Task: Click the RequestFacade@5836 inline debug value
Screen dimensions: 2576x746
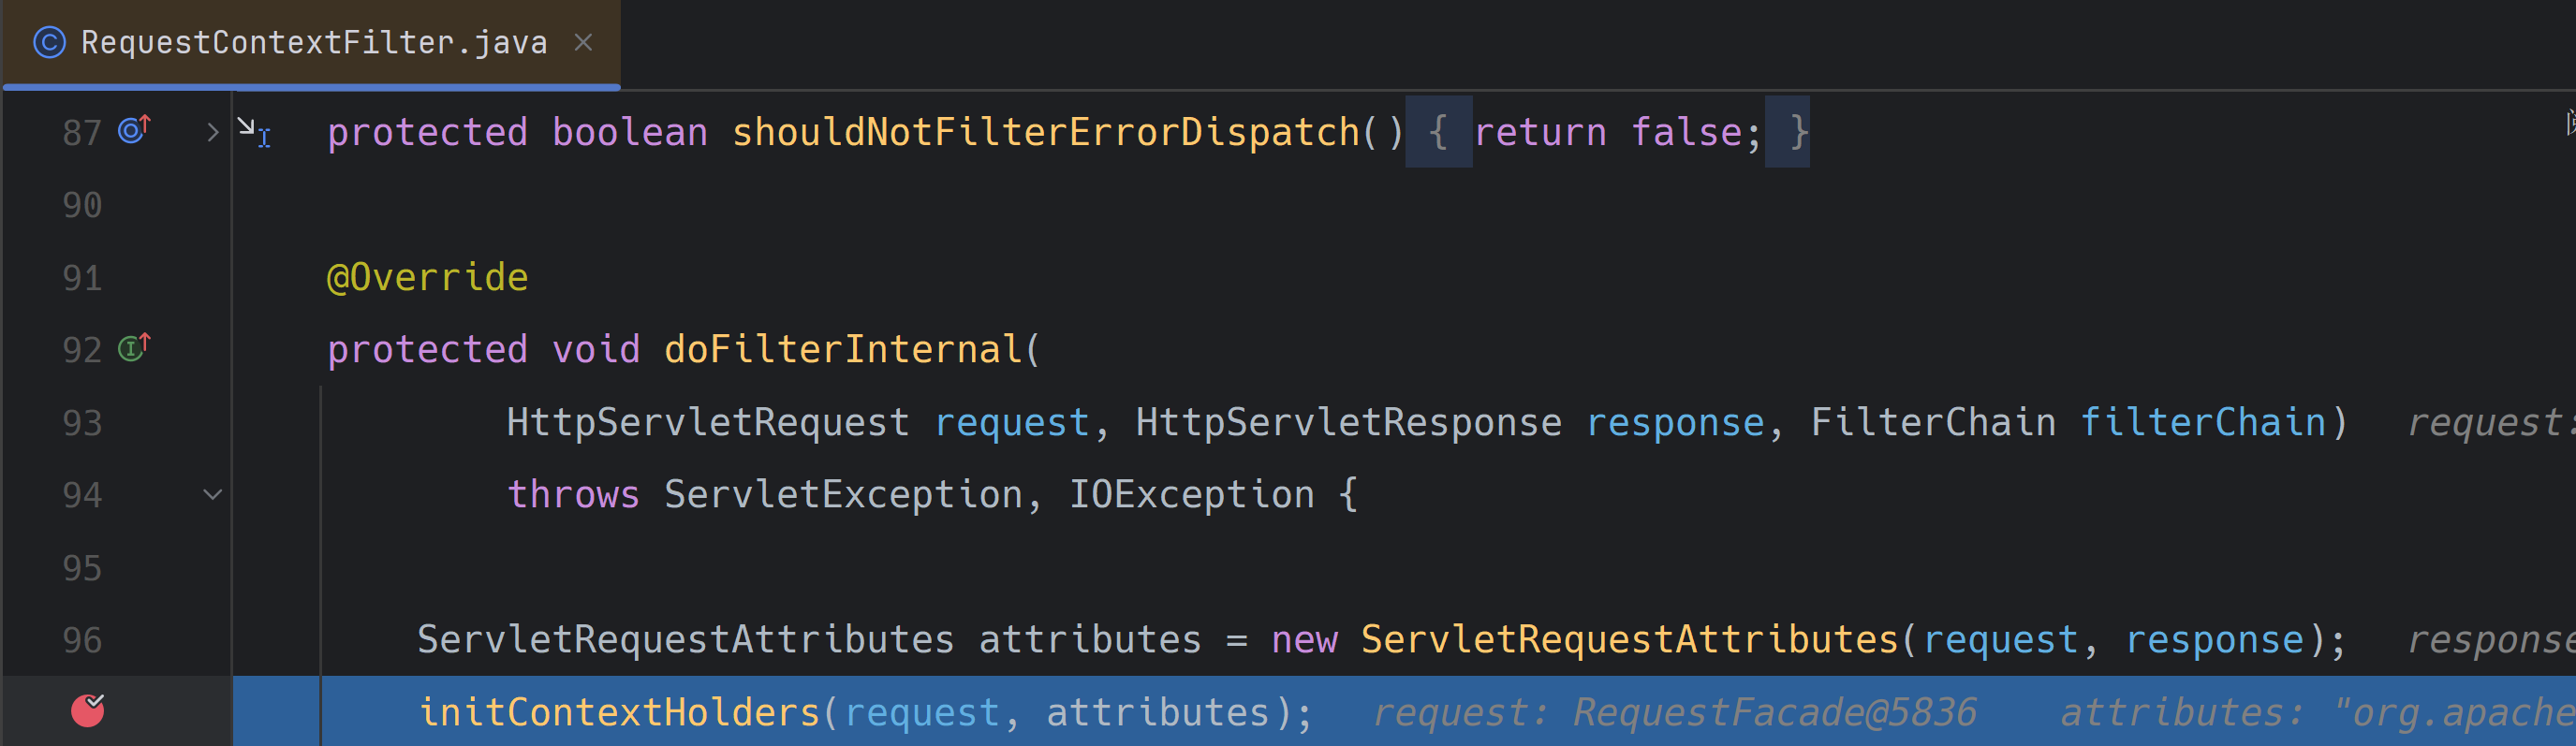Action: pos(1775,712)
